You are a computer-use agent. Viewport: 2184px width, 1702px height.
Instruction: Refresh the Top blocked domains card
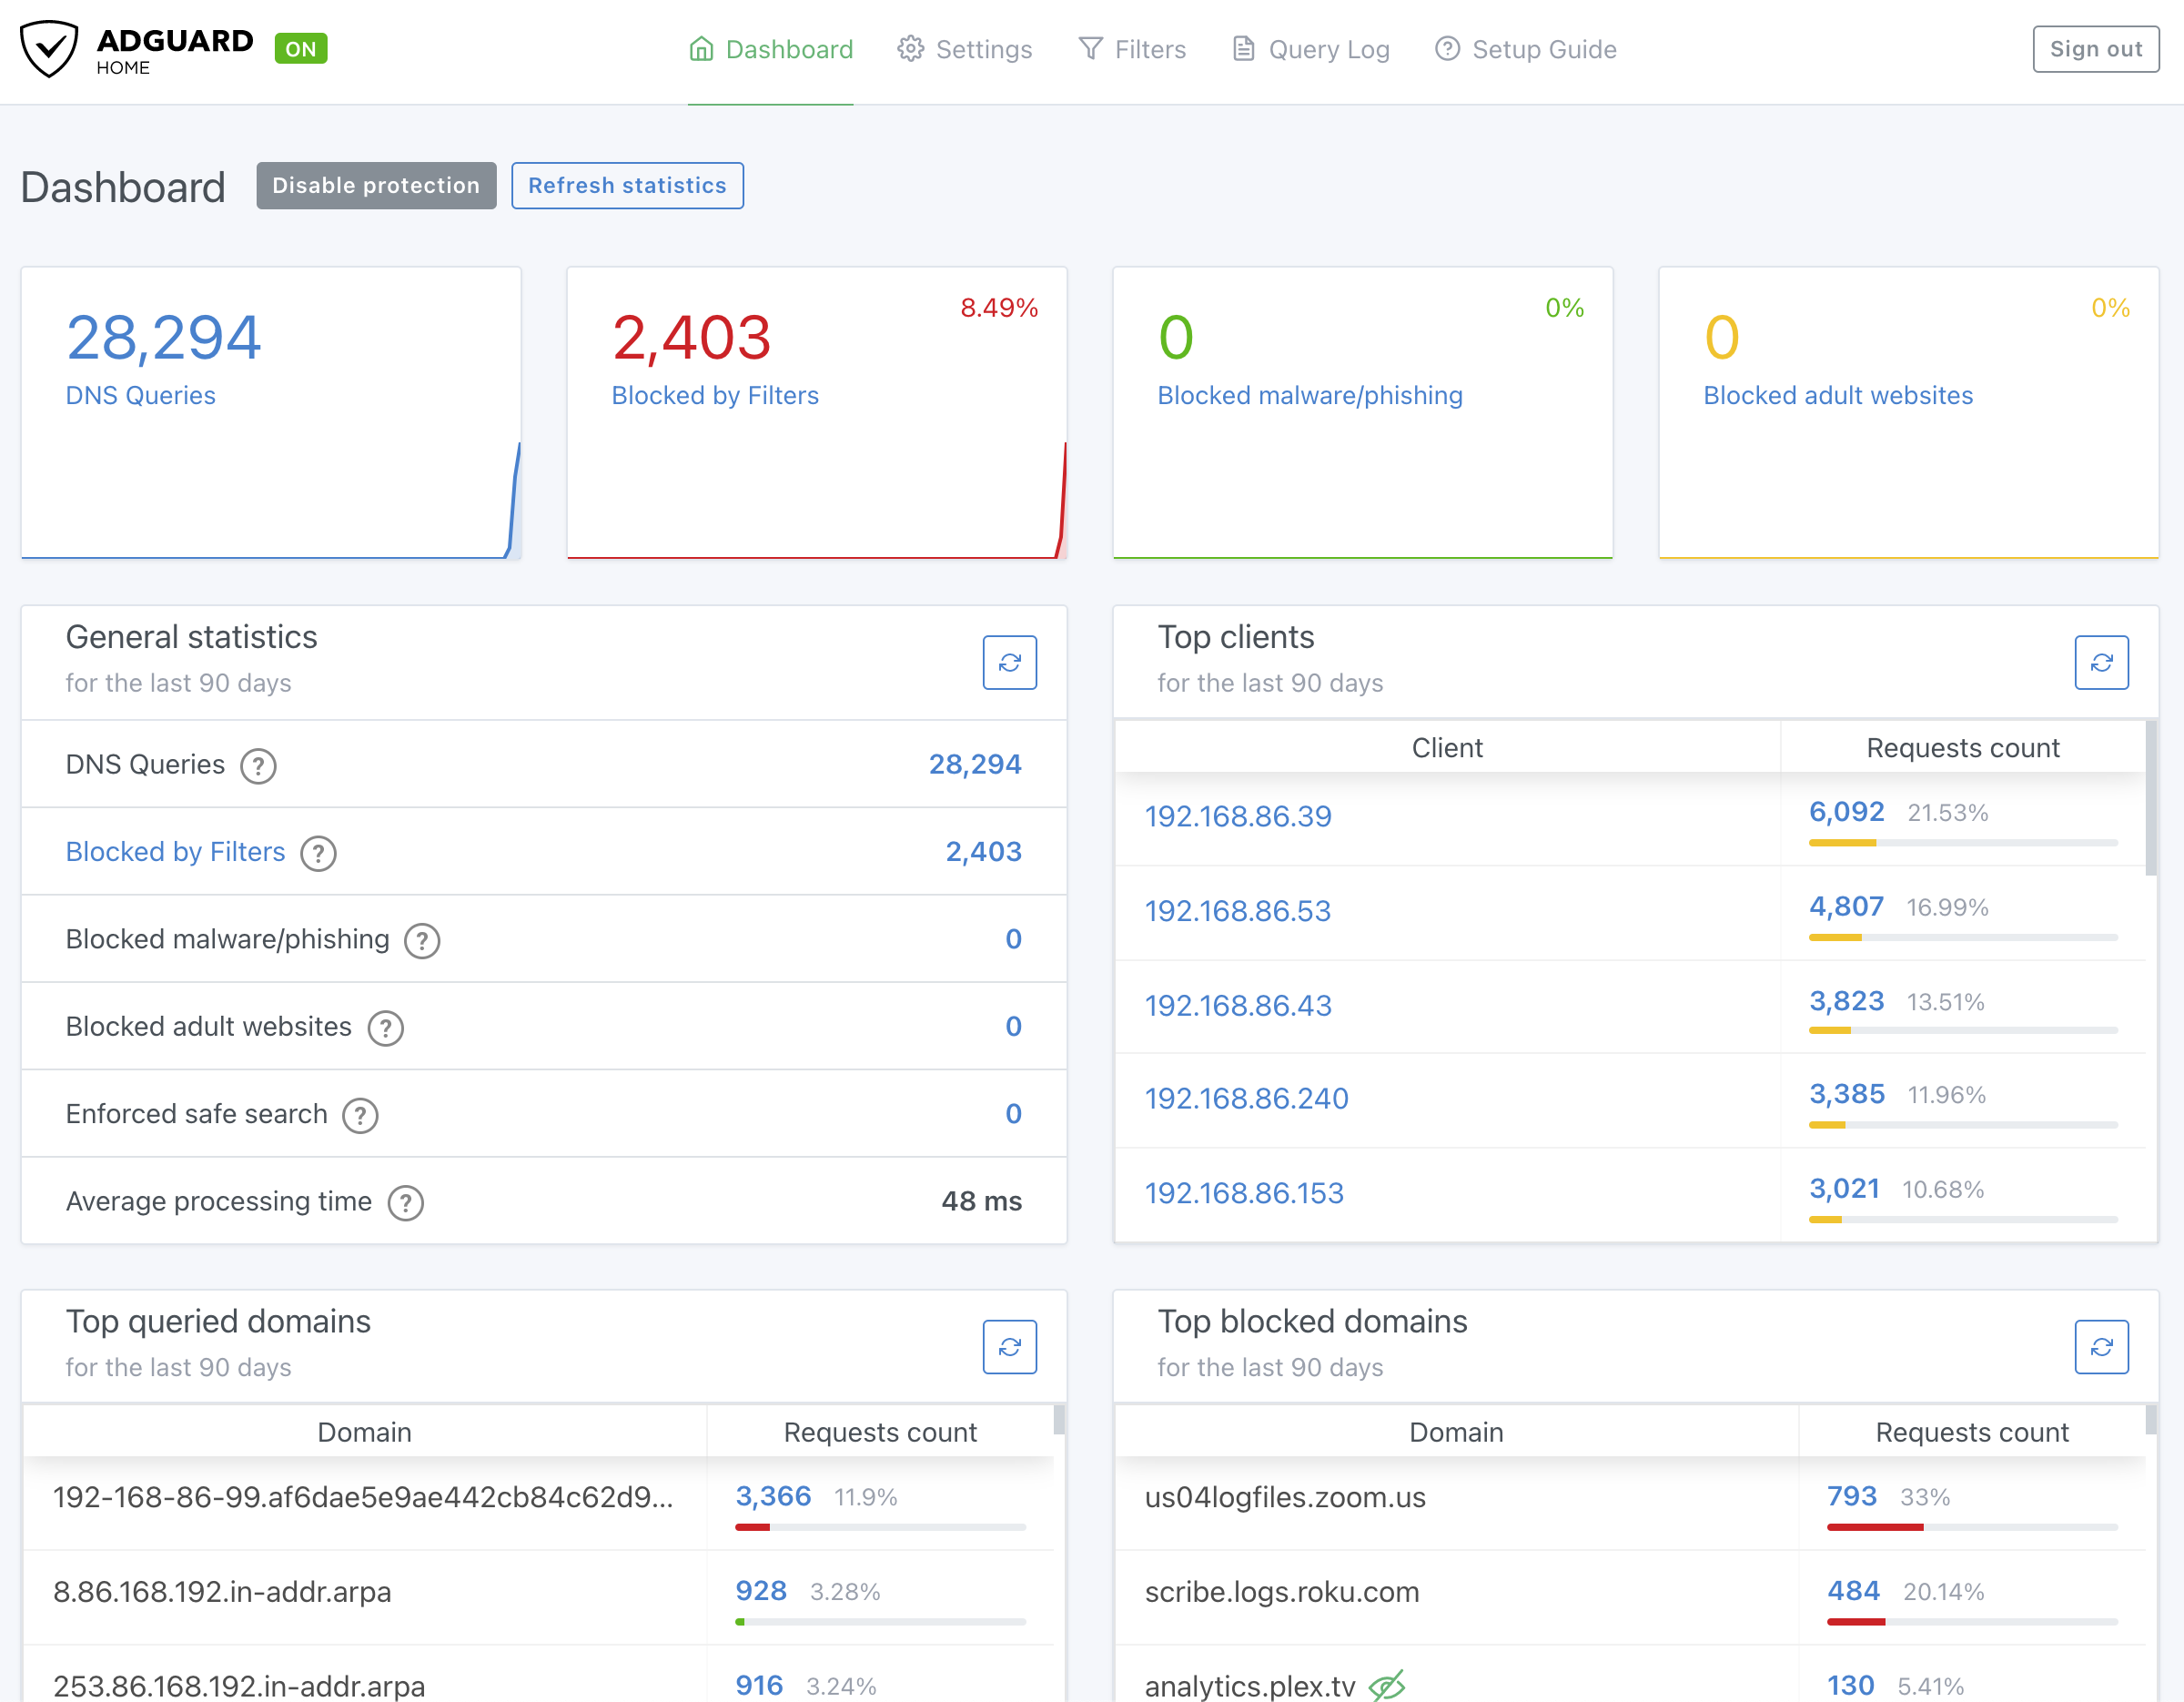coord(2101,1346)
